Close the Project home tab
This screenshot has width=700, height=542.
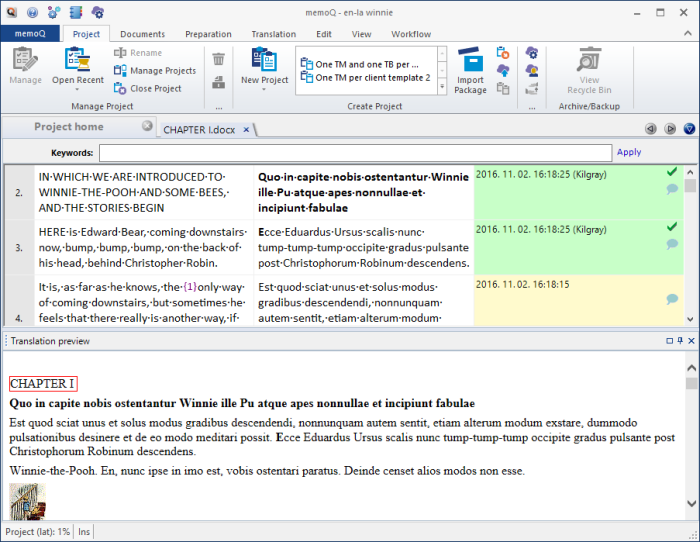(x=147, y=127)
